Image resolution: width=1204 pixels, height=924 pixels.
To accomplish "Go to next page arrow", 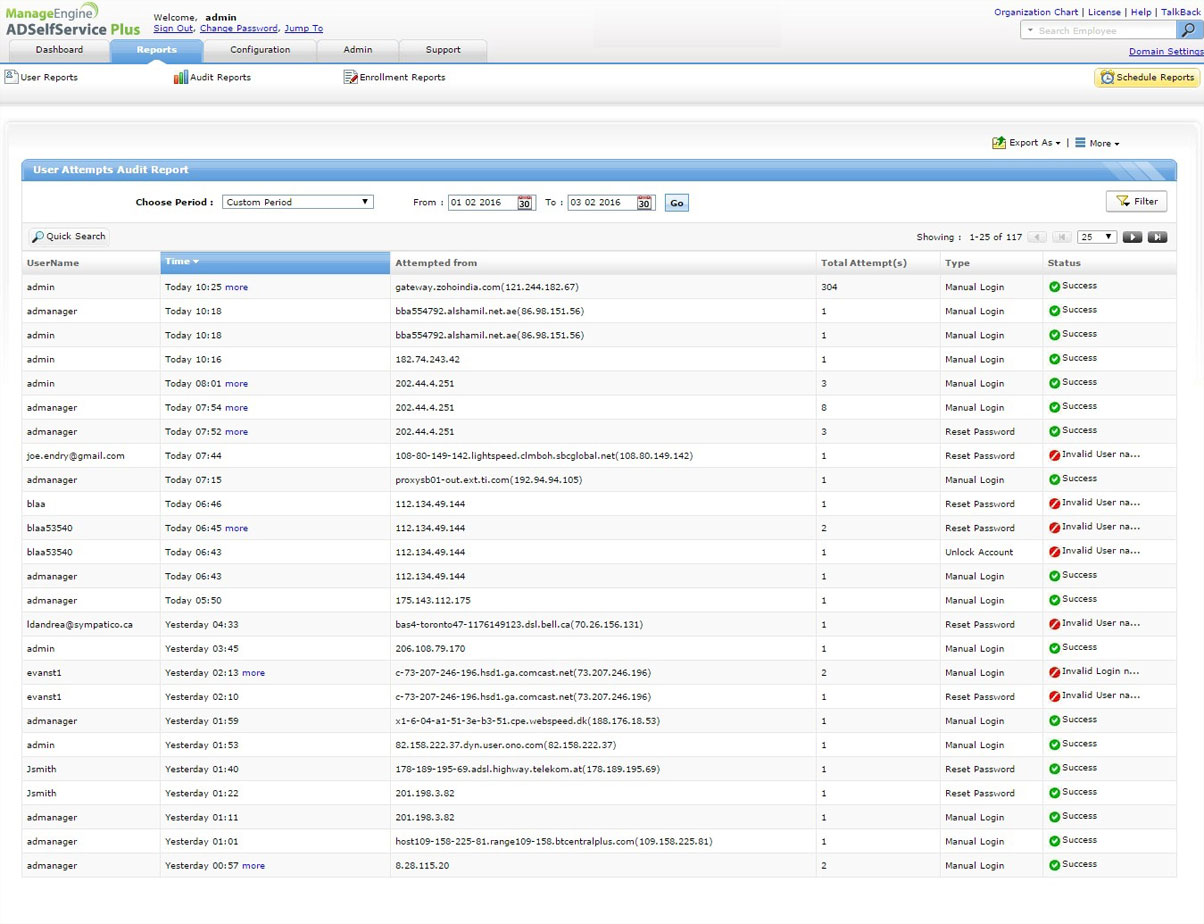I will [x=1132, y=237].
